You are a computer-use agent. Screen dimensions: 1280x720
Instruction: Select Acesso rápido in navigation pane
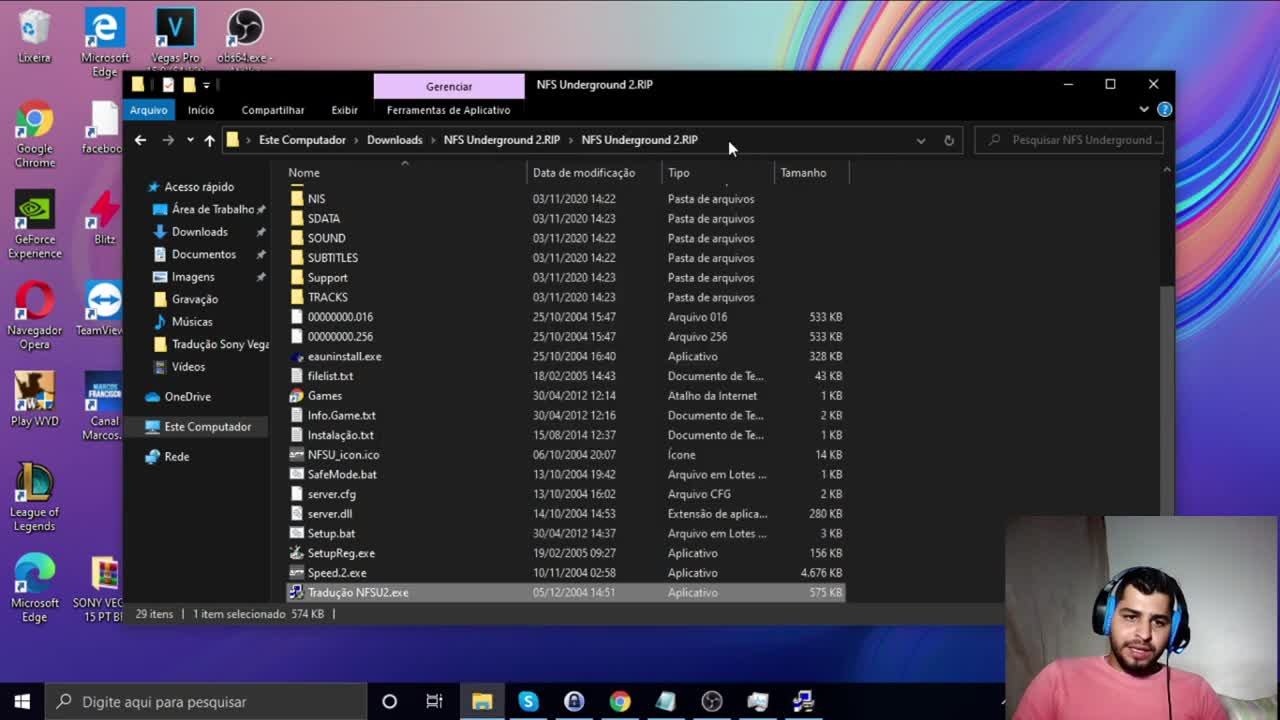(199, 187)
